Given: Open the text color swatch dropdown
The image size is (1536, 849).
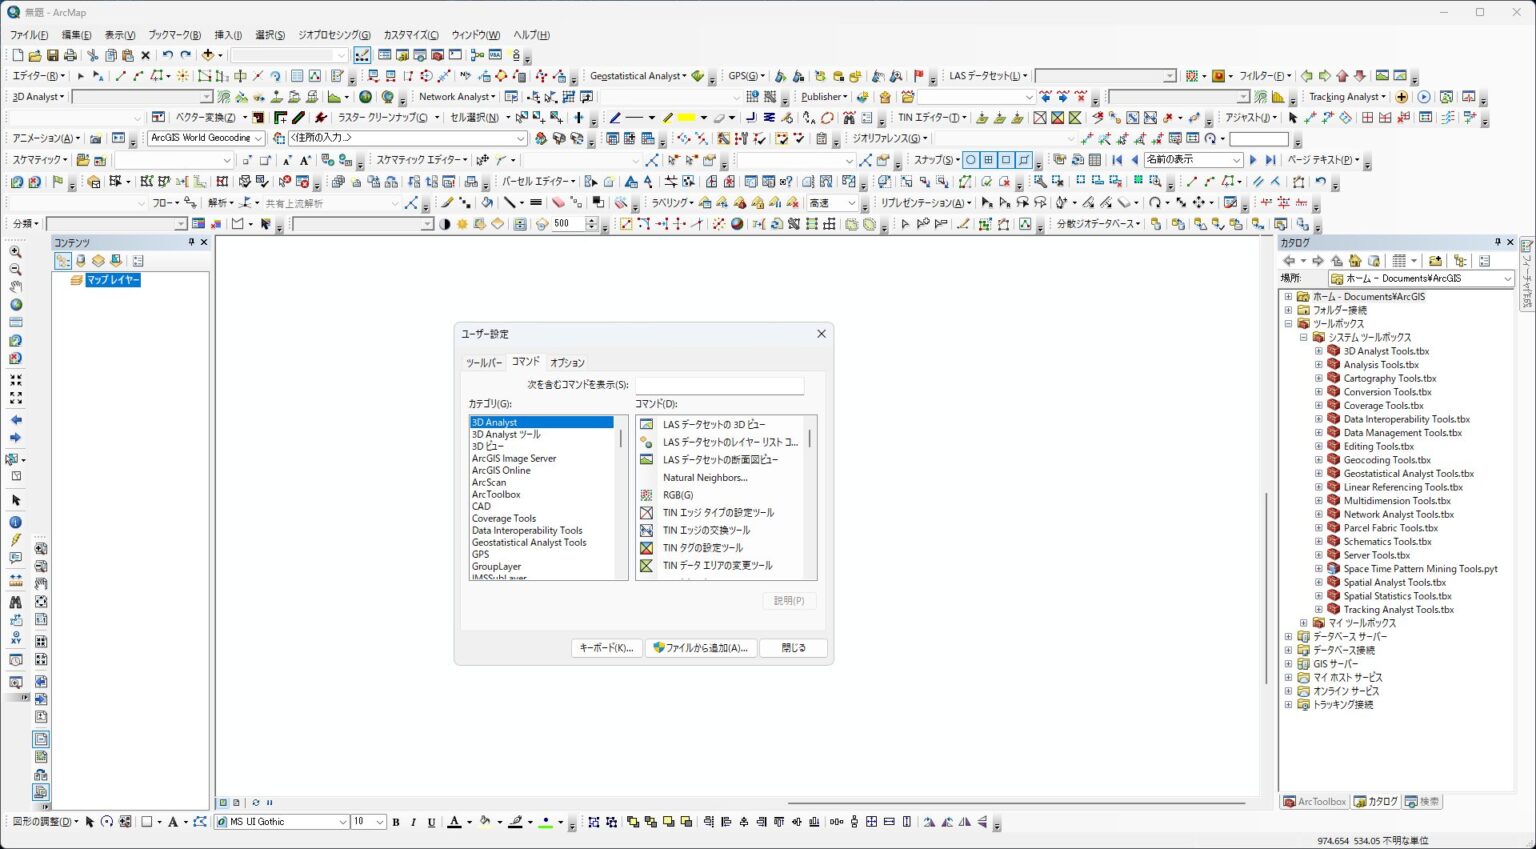Looking at the screenshot, I should click(470, 822).
